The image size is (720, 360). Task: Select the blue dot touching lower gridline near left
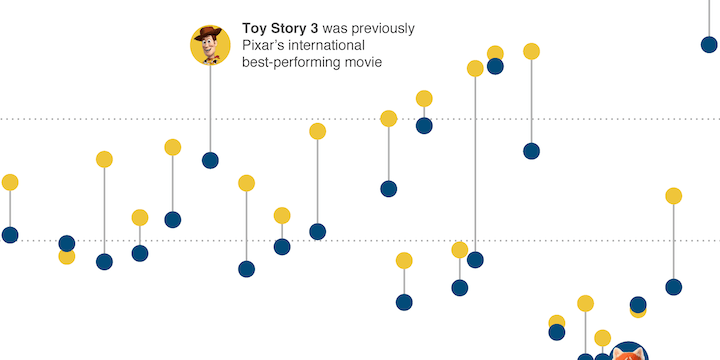[x=67, y=243]
